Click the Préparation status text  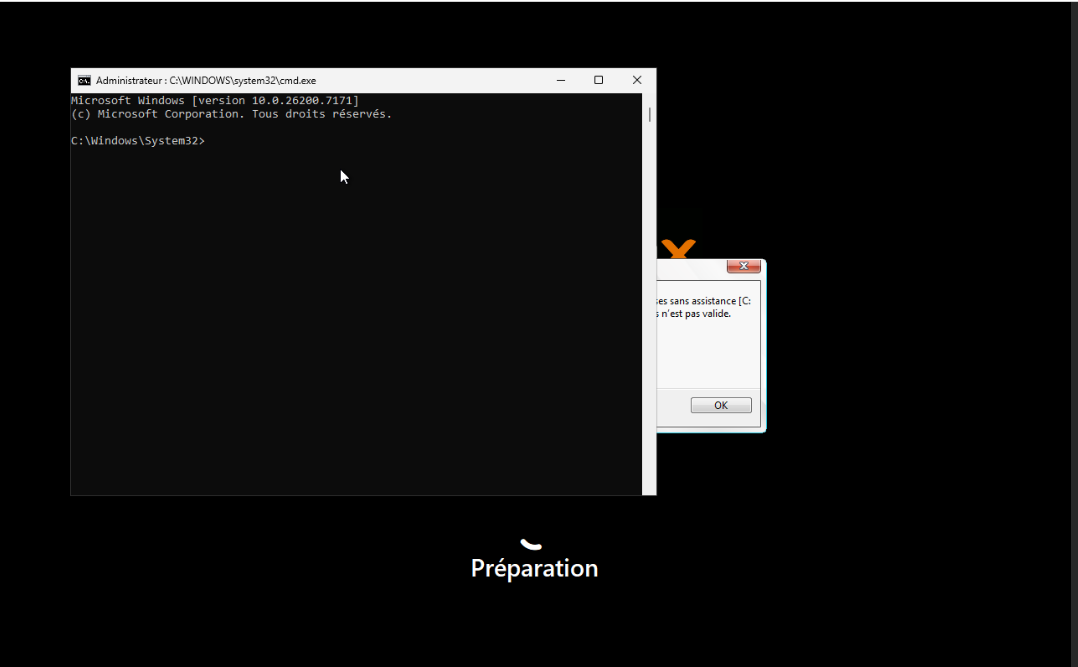click(x=534, y=569)
